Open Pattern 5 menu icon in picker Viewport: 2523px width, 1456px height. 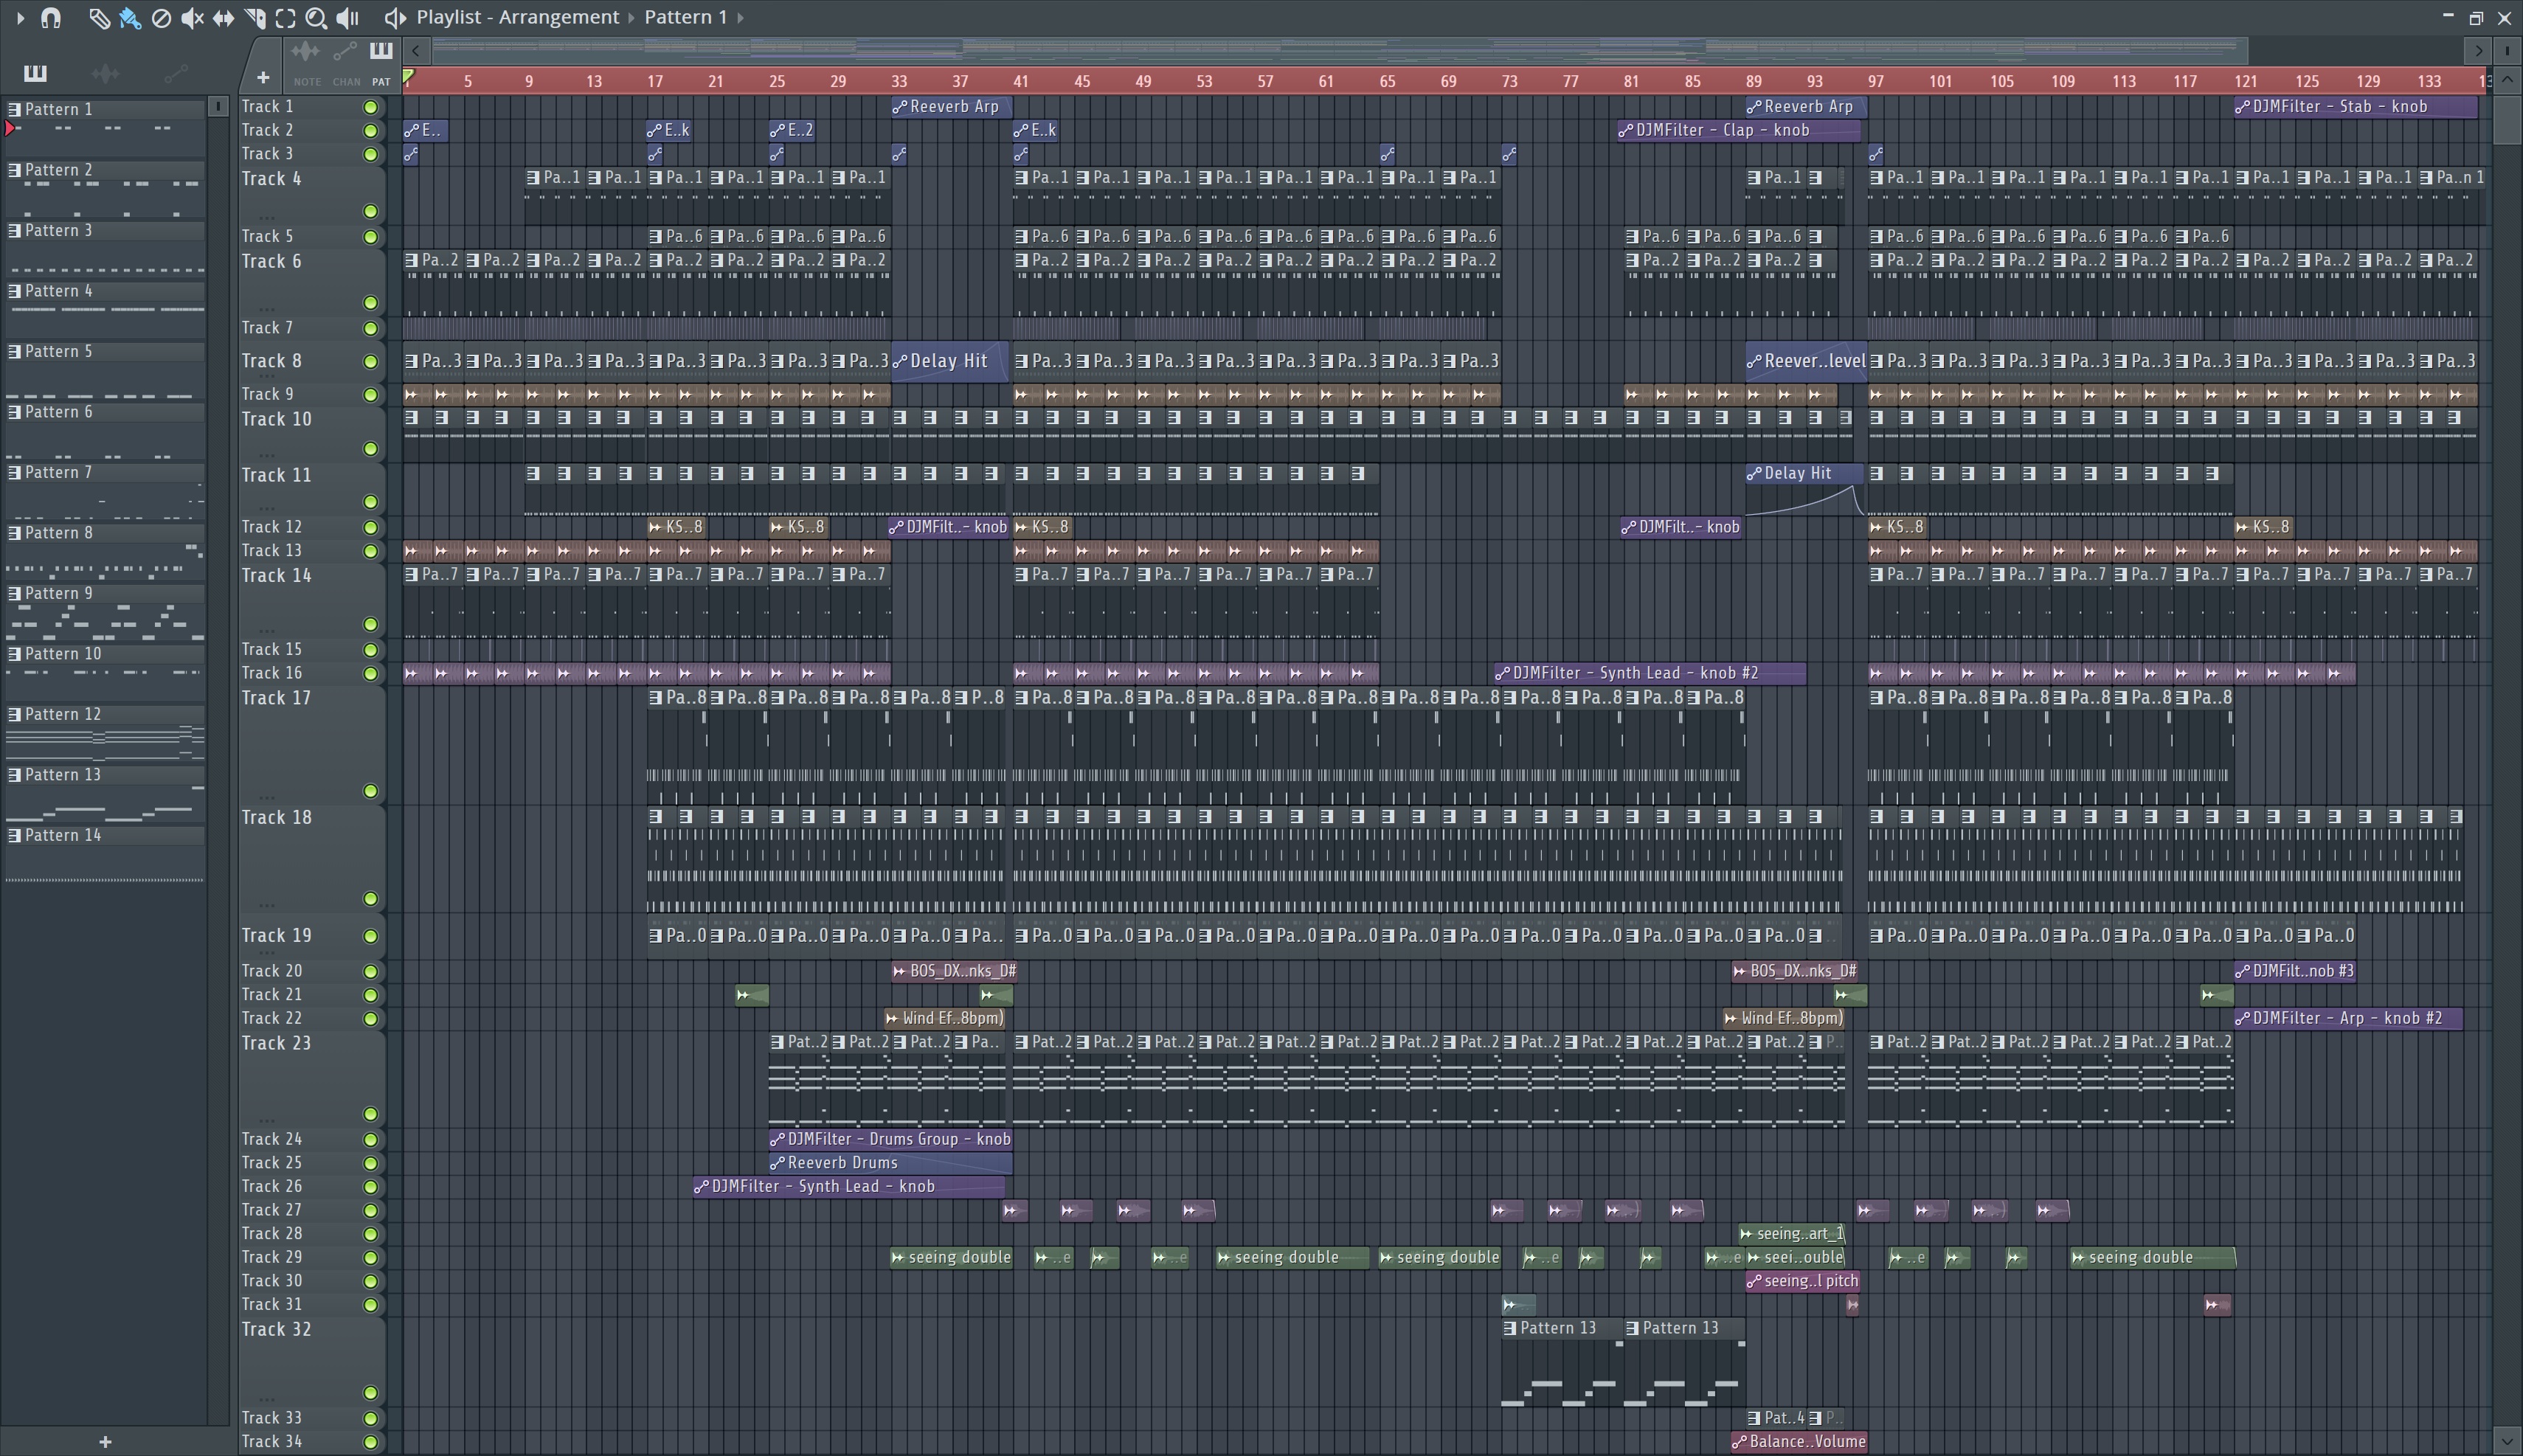(x=14, y=351)
